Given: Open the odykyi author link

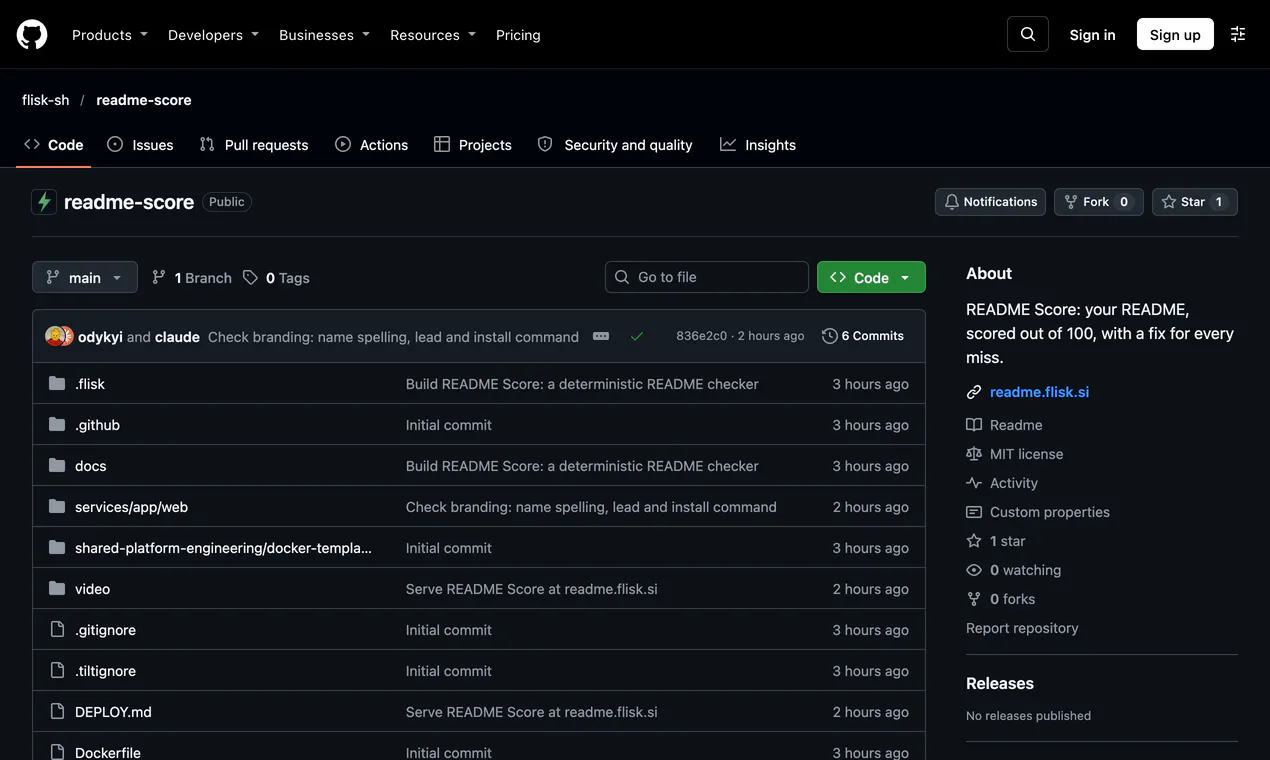Looking at the screenshot, I should tap(100, 337).
